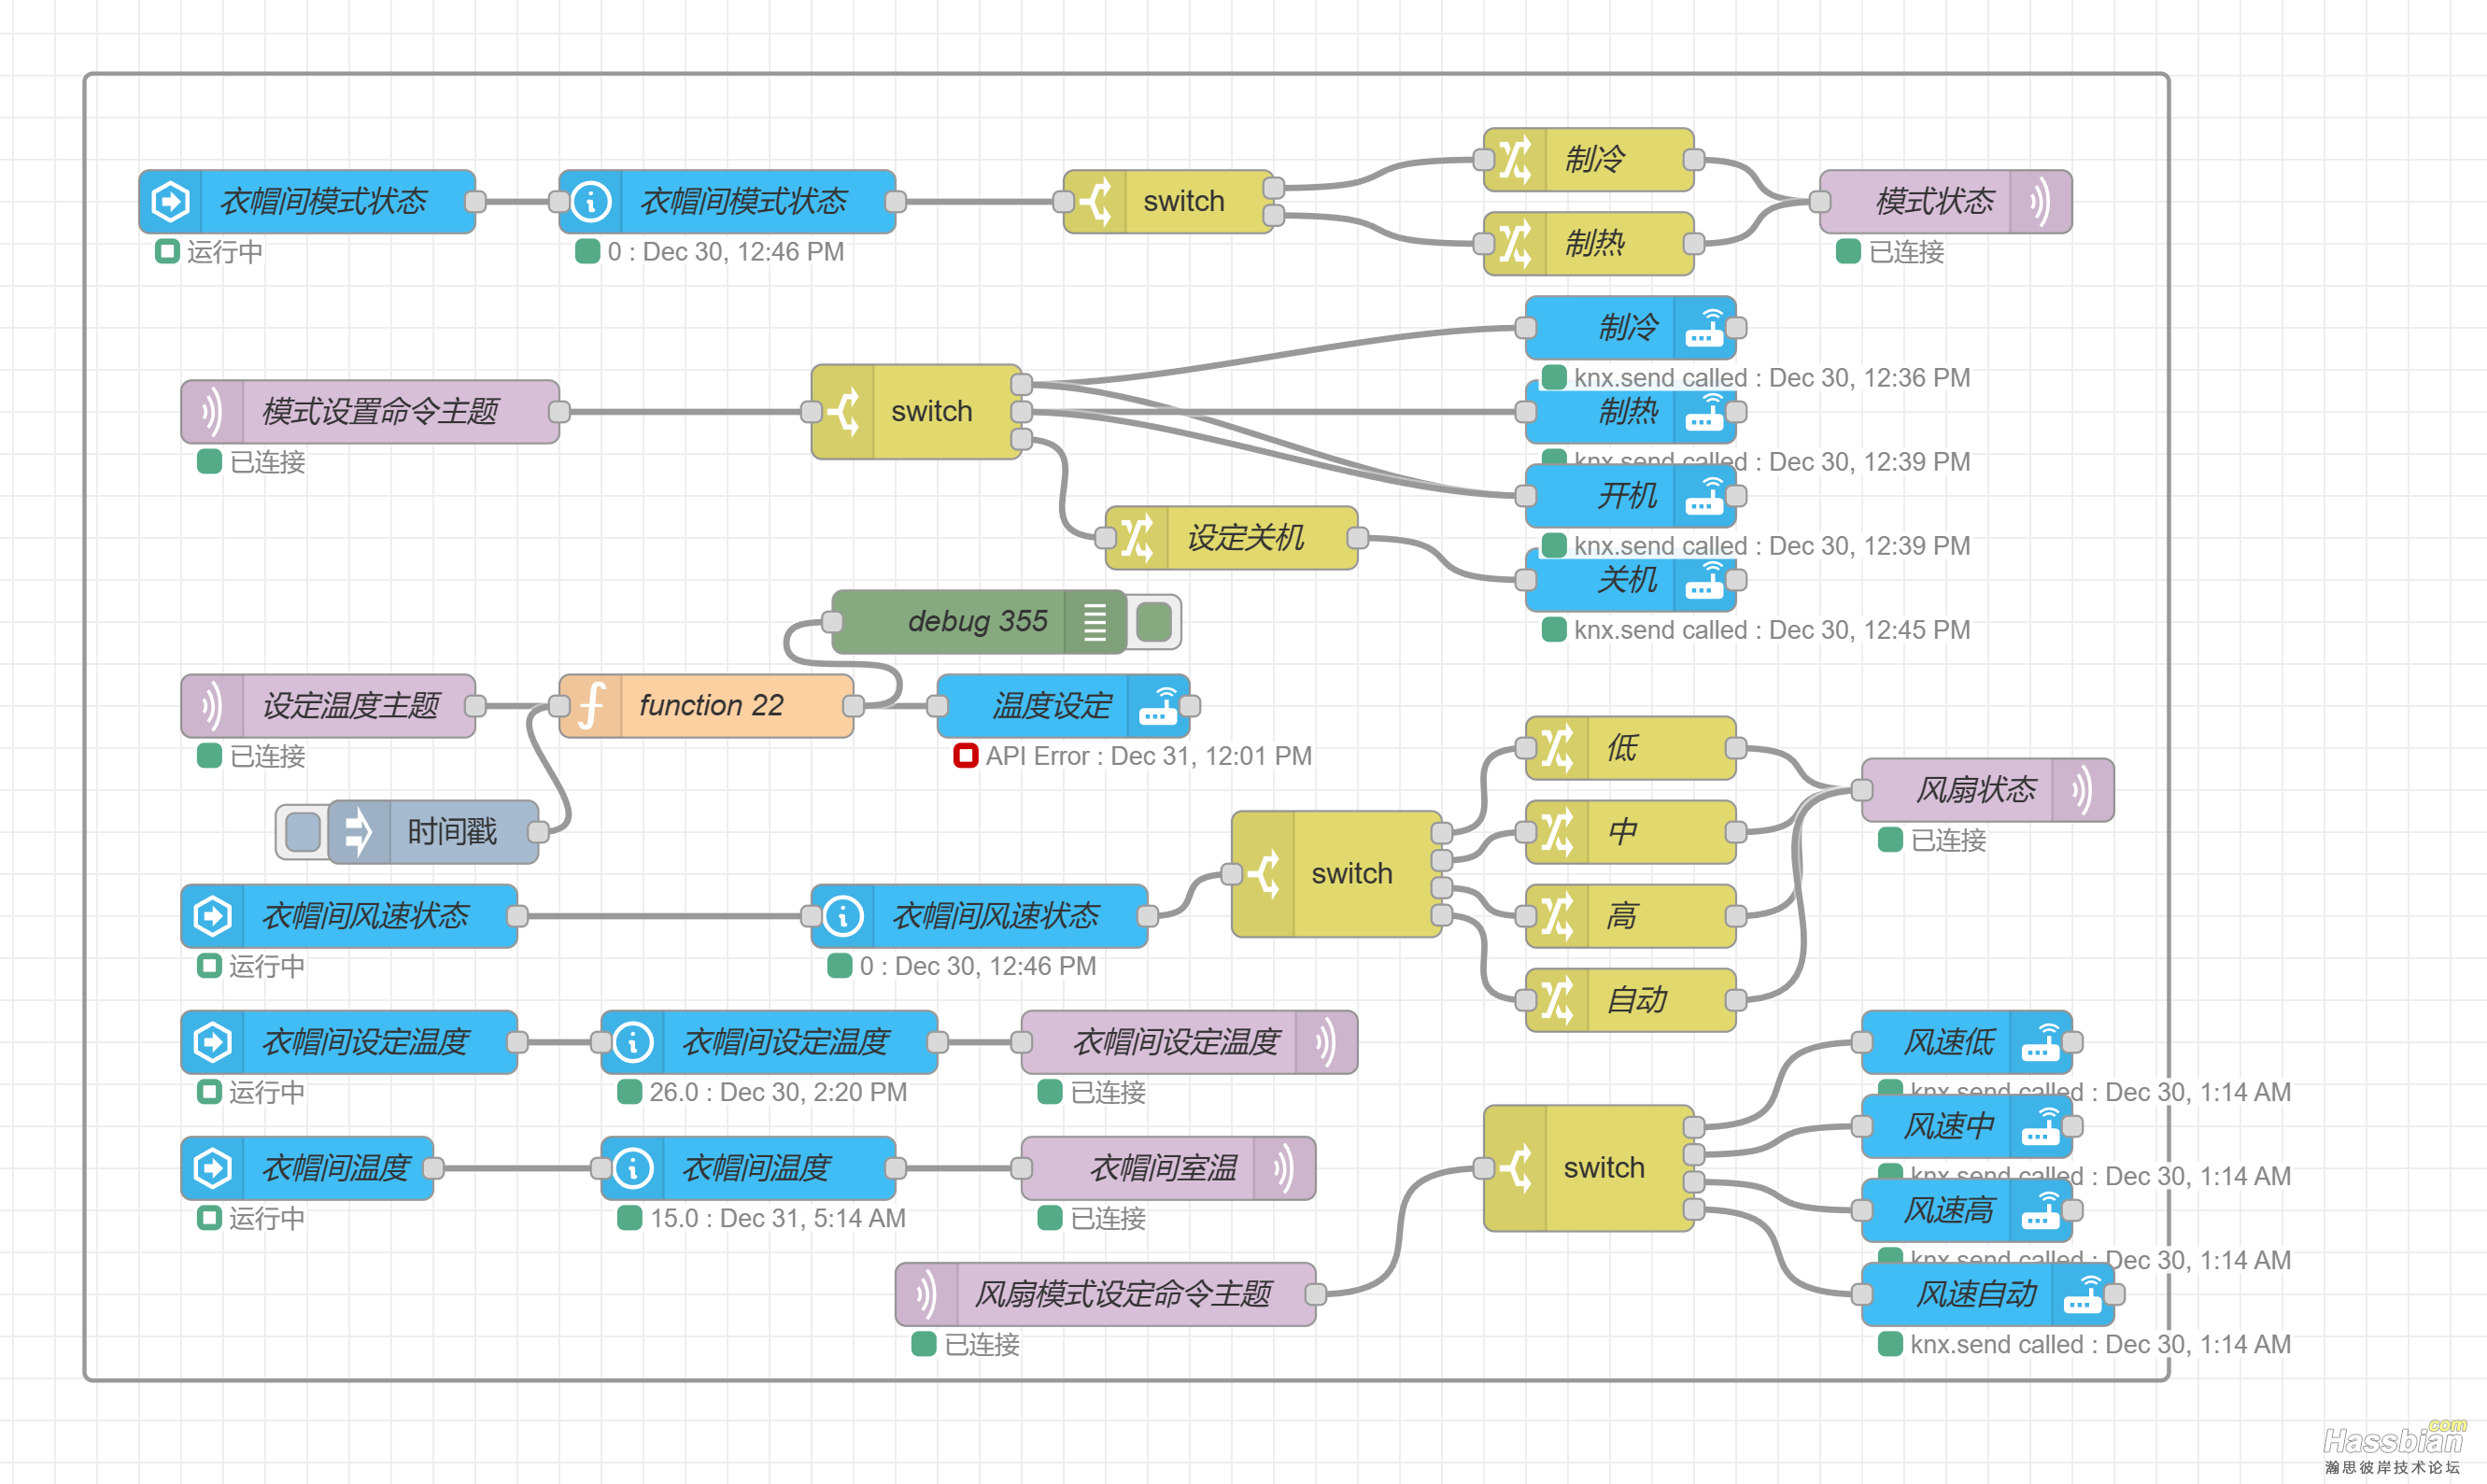Screen dimensions: 2487x1484
Task: Click the 衣帽间风速状态 events-state node icon
Action: point(213,916)
